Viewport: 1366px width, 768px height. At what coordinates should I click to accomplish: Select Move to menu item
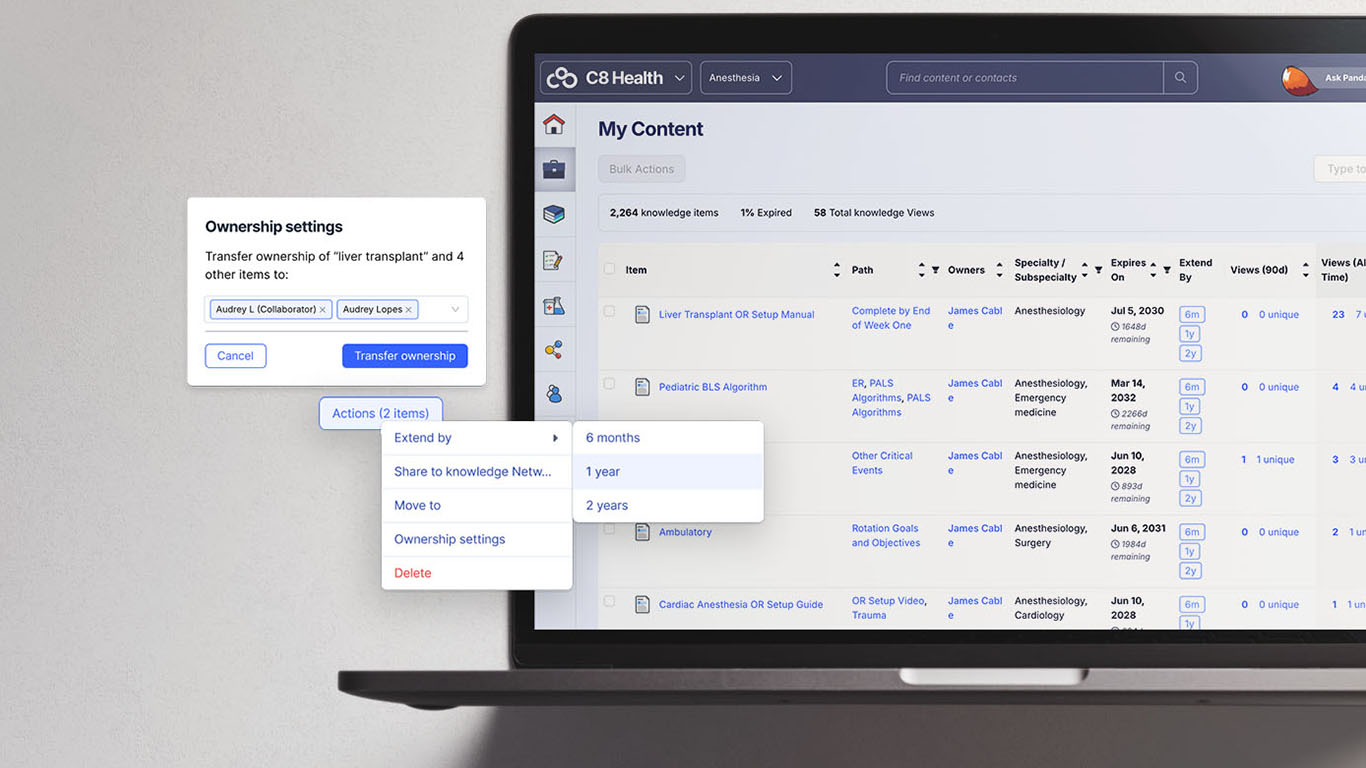[x=477, y=506]
